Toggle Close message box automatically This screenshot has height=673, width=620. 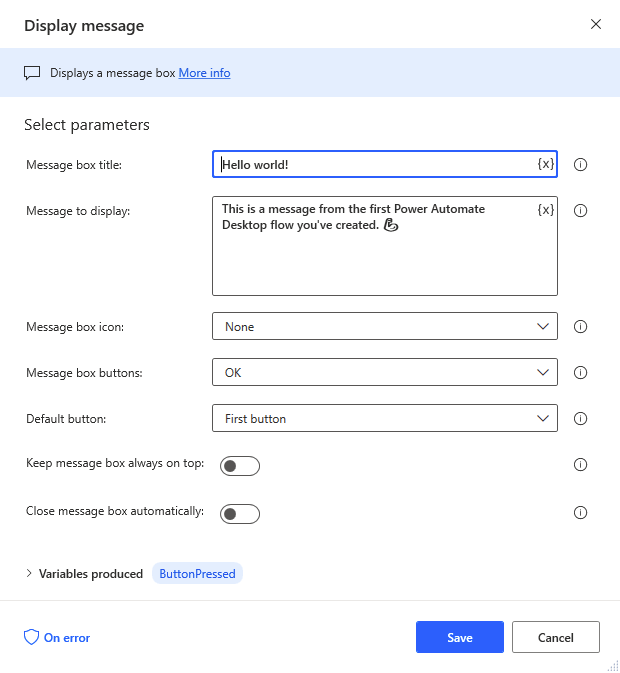click(x=240, y=514)
